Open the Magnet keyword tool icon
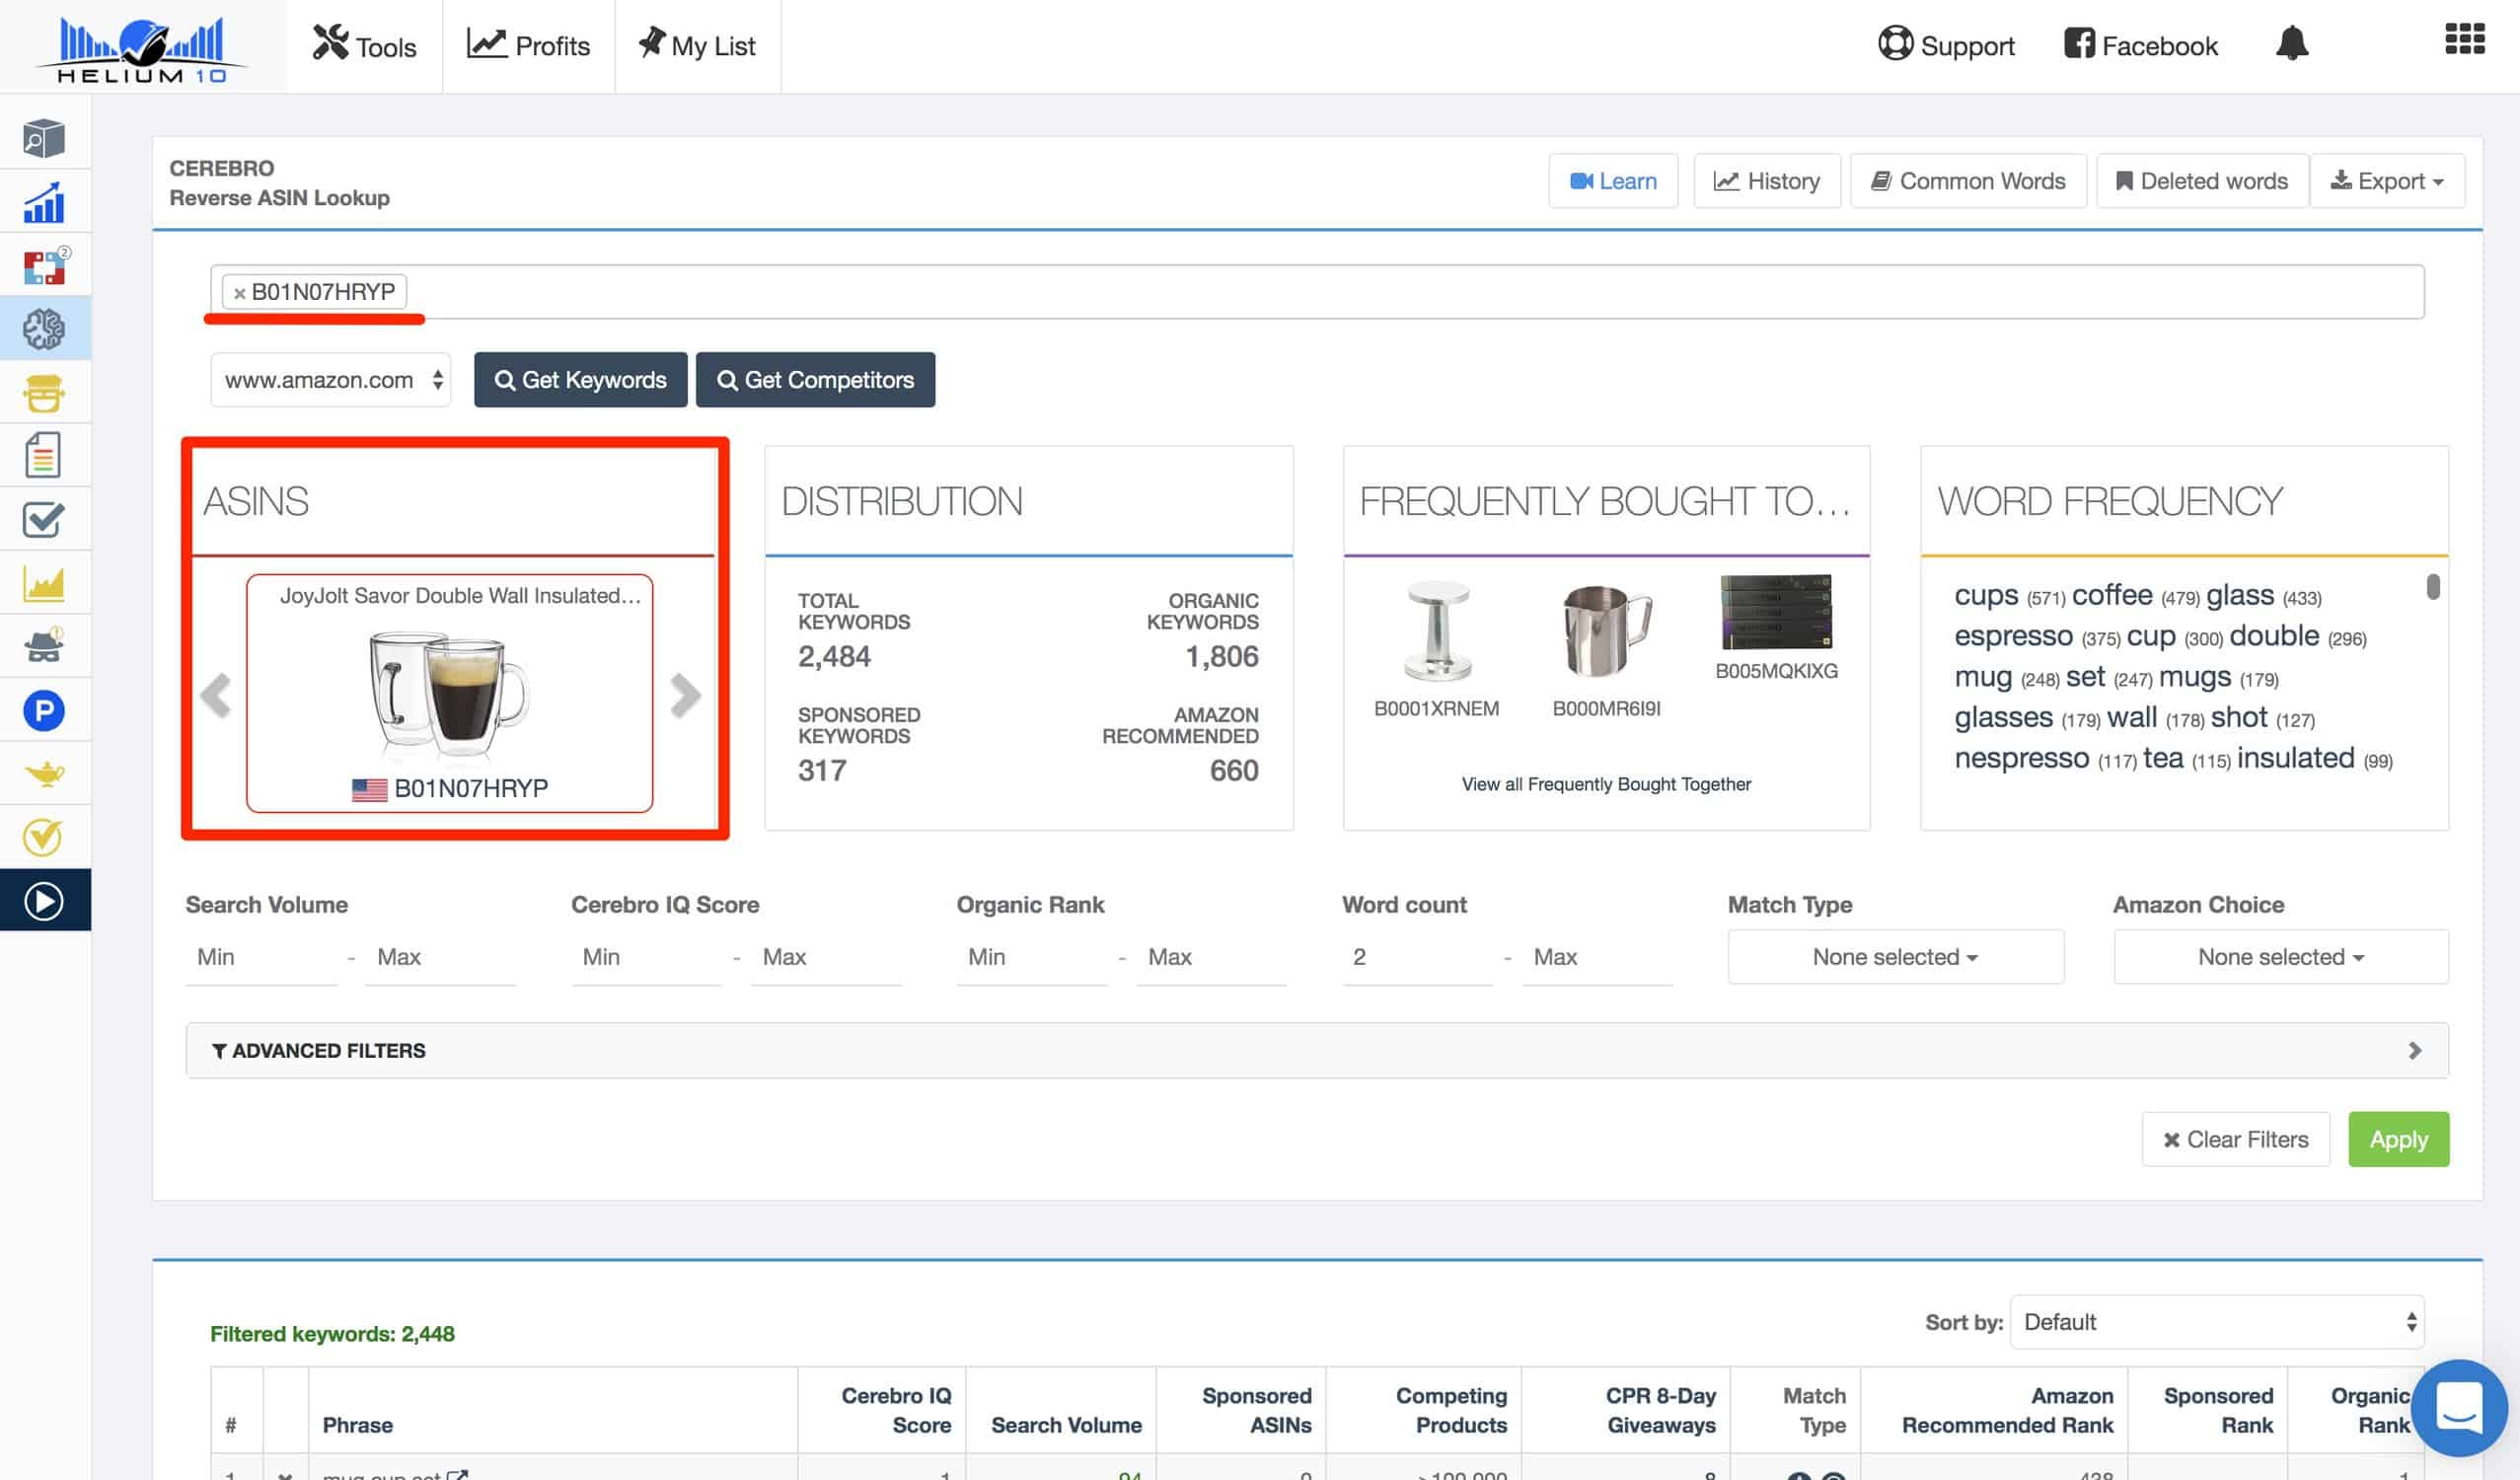The image size is (2520, 1480). point(44,266)
